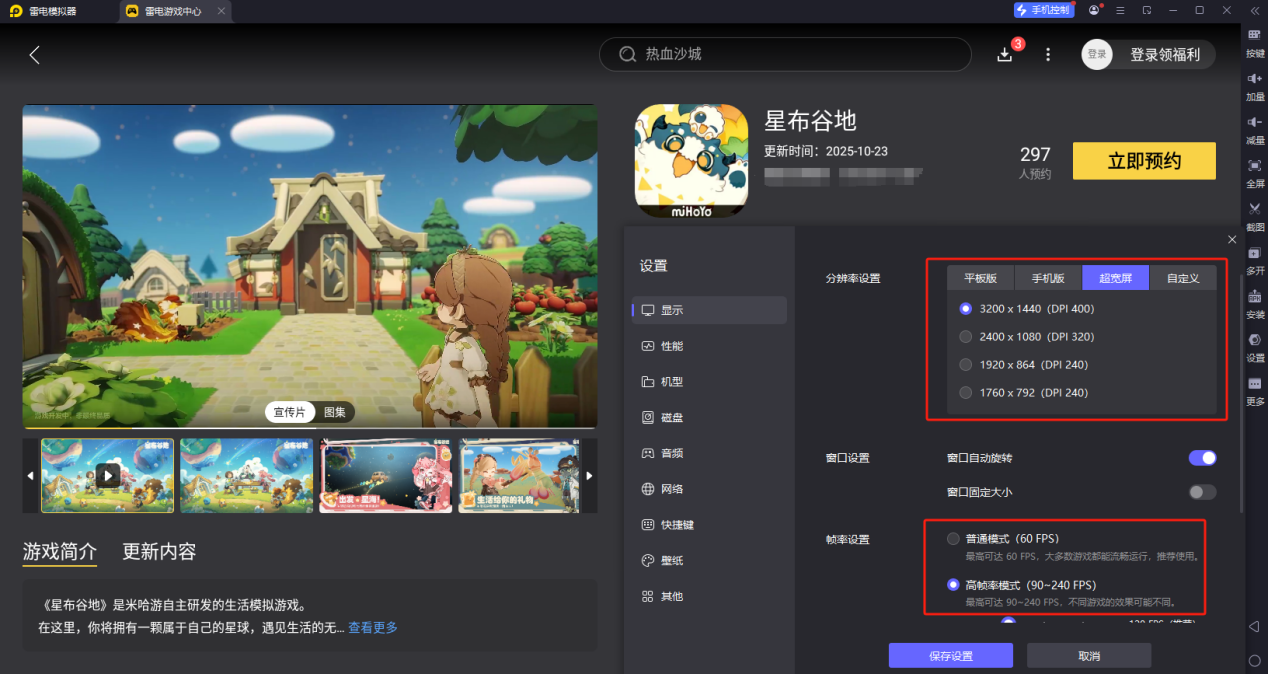Enable the 窗口固定大小 fixed size toggle
This screenshot has height=674, width=1268.
tap(1202, 491)
